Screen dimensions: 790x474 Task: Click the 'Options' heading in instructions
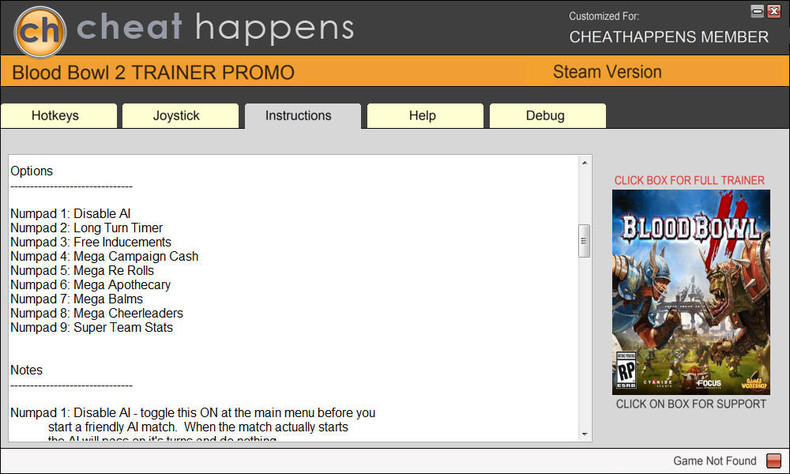coord(31,171)
